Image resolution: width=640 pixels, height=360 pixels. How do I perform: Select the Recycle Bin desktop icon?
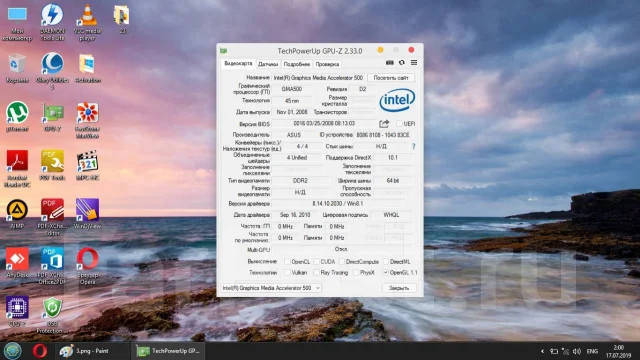(17, 69)
